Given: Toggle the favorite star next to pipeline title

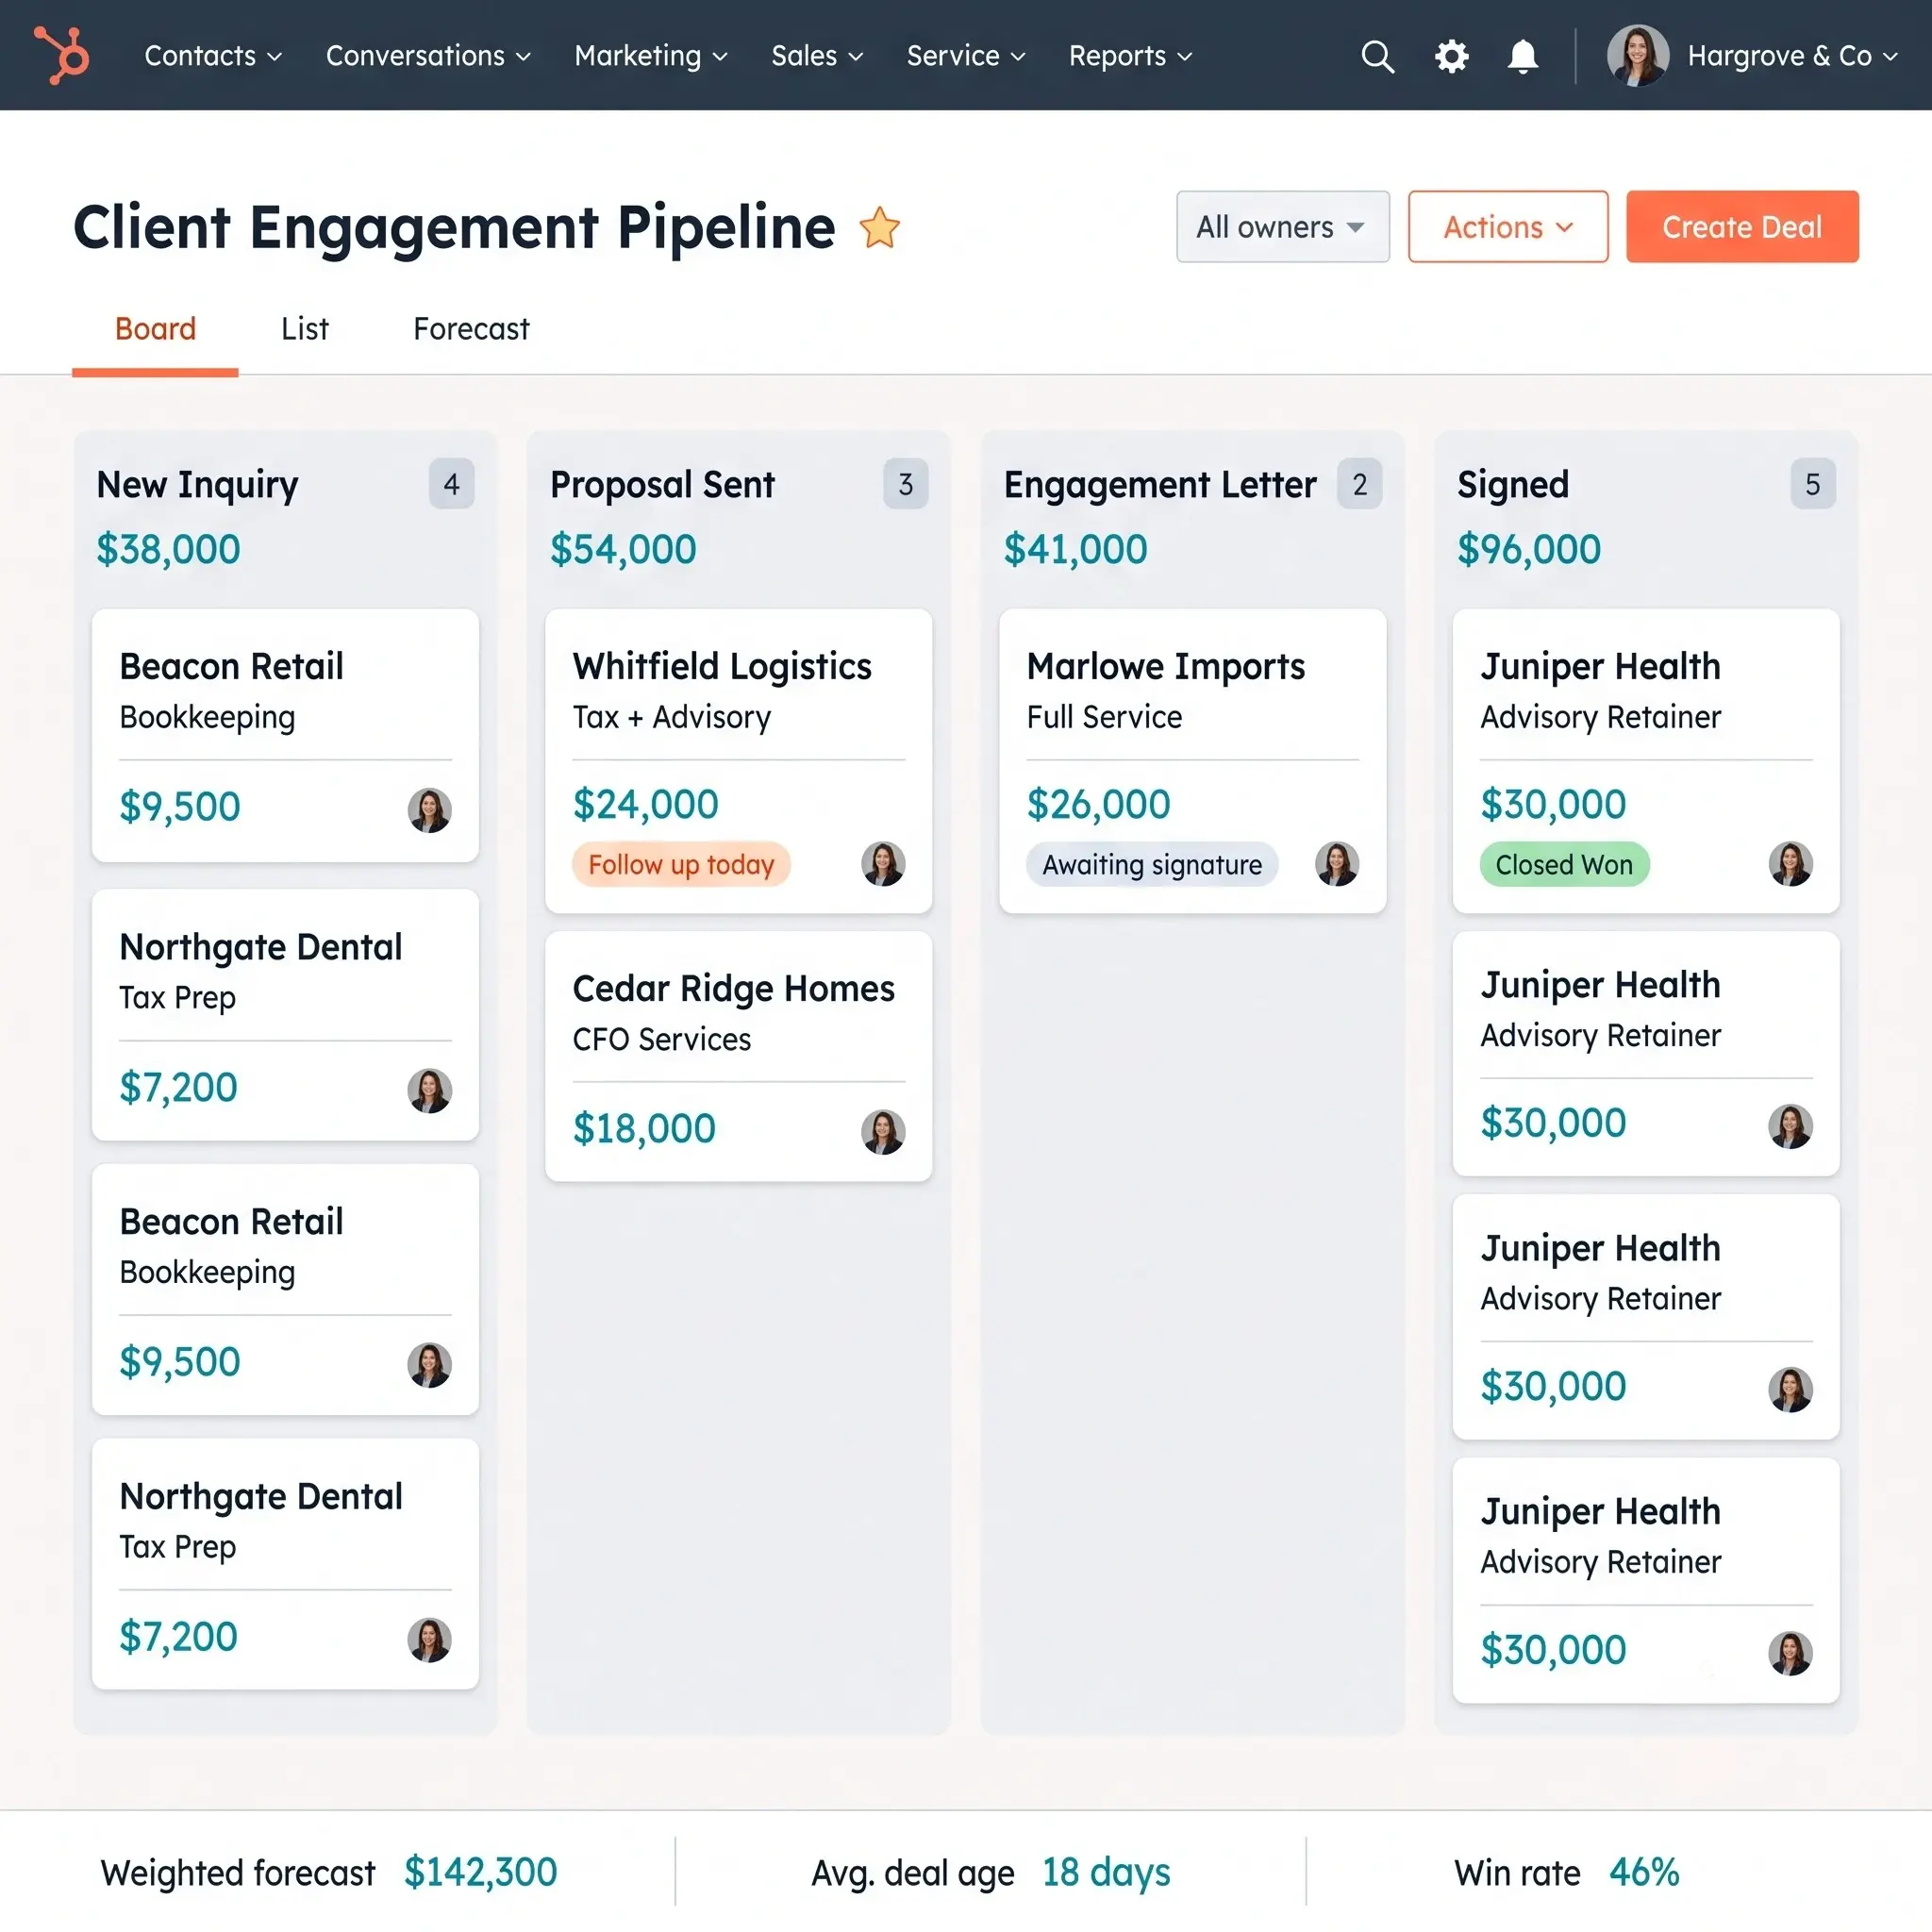Looking at the screenshot, I should (x=879, y=227).
